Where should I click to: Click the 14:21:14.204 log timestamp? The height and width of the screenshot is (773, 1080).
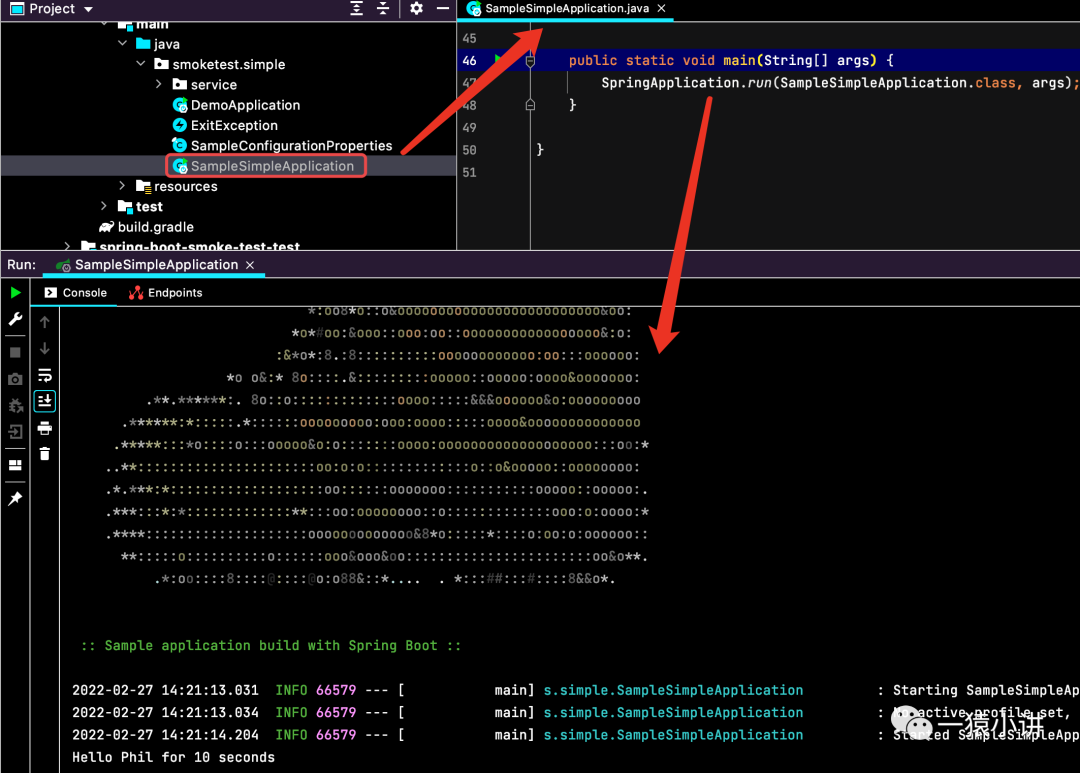(x=210, y=735)
